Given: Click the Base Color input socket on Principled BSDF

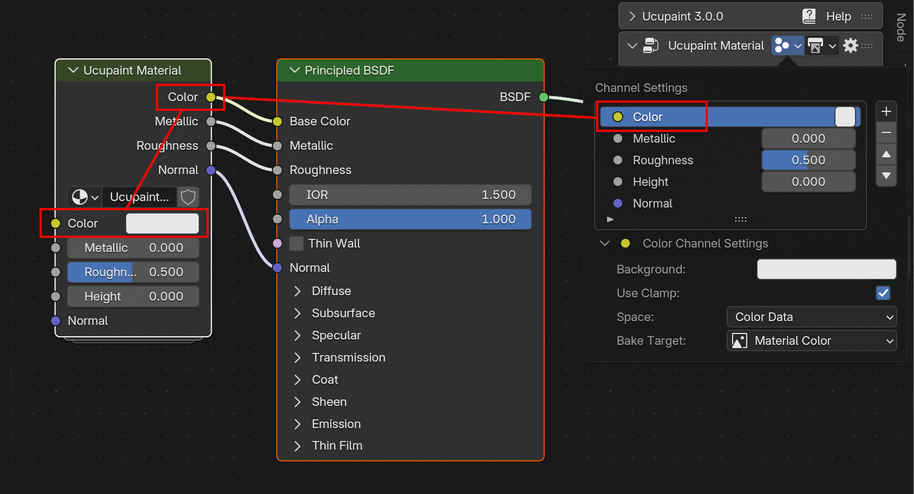Looking at the screenshot, I should coord(277,121).
